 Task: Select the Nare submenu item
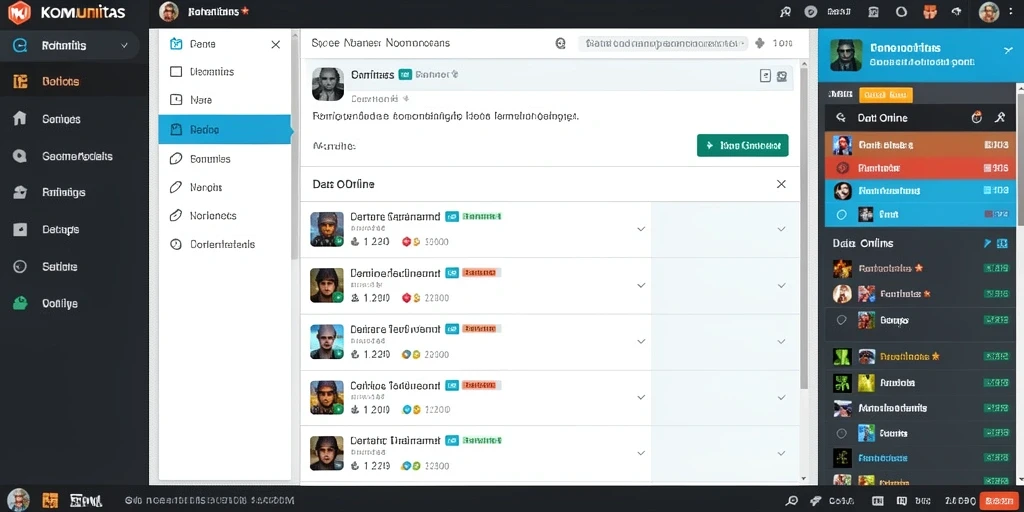(x=226, y=100)
